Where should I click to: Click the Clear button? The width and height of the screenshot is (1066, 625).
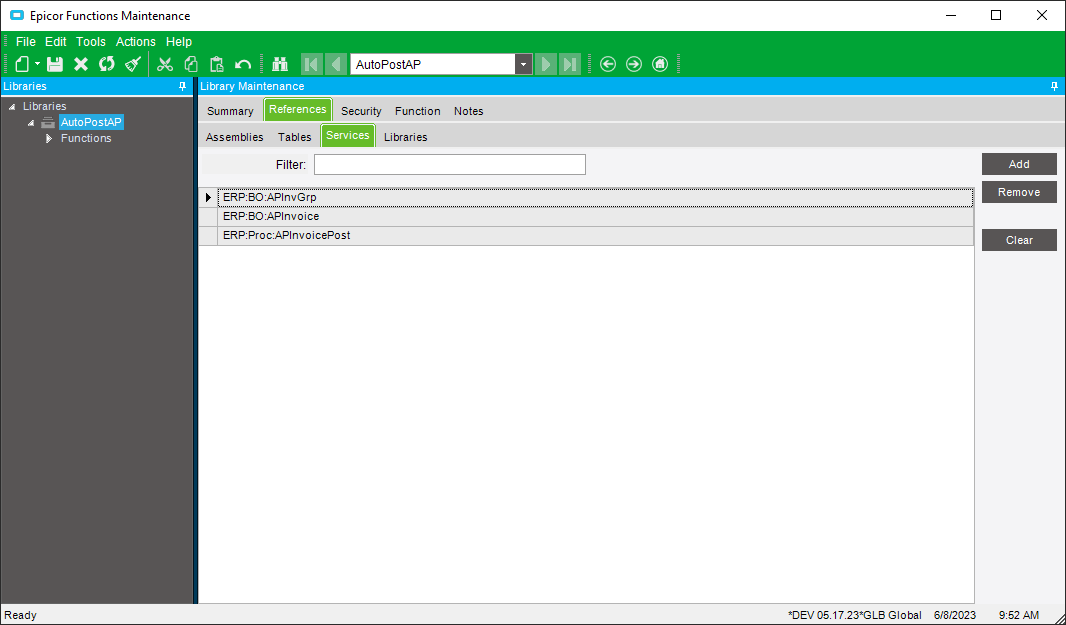click(x=1019, y=240)
